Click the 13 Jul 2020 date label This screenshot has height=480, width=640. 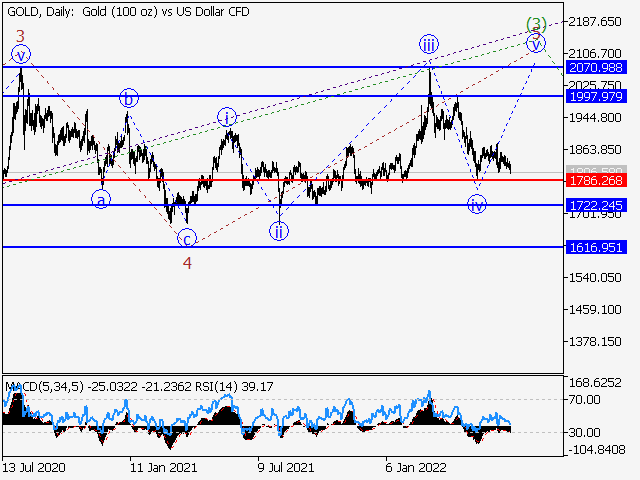(x=34, y=468)
